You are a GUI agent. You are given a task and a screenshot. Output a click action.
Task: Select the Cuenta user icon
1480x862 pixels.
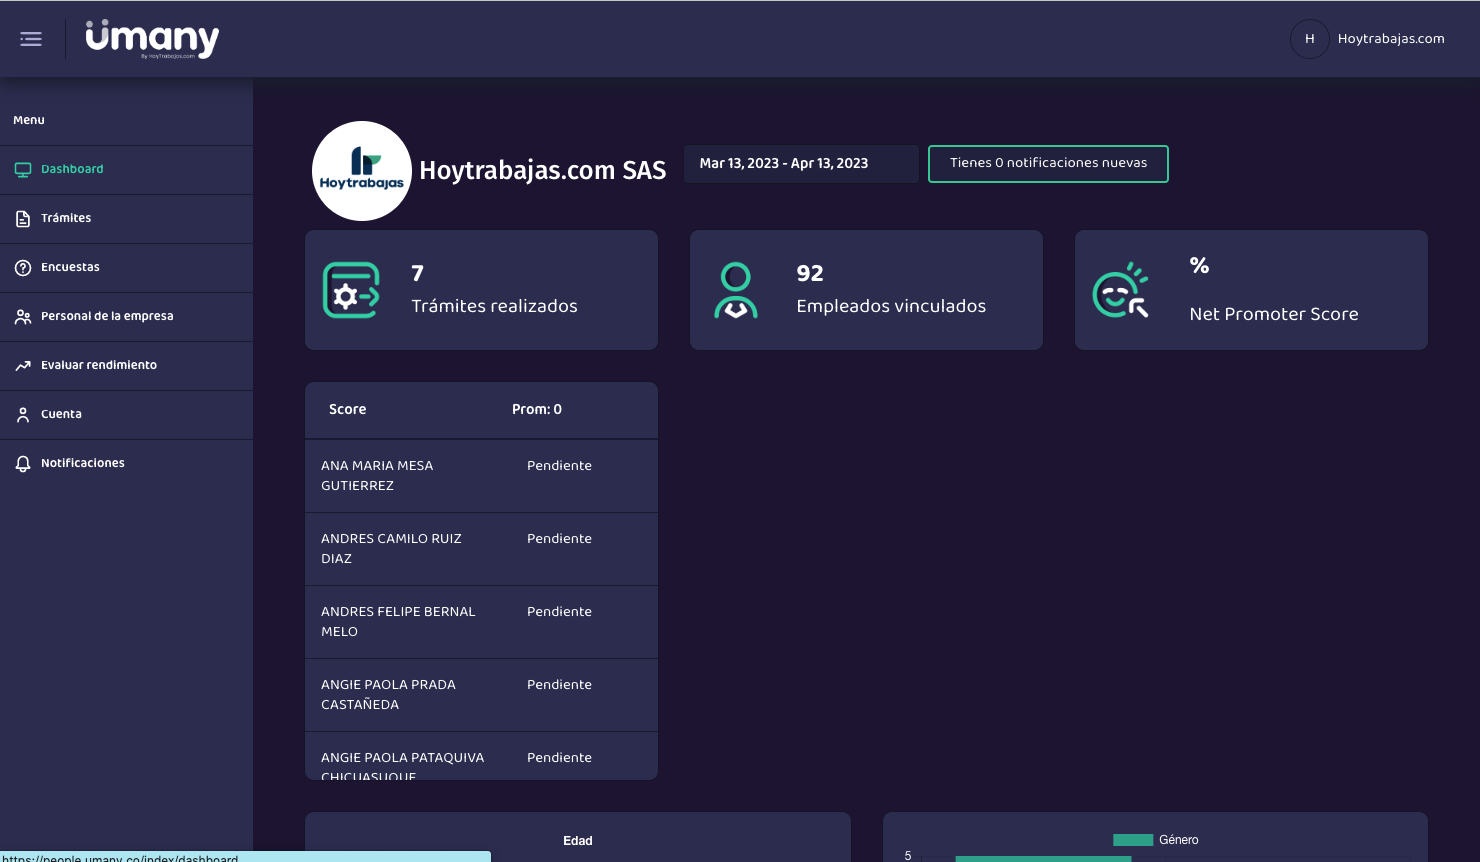pyautogui.click(x=23, y=415)
